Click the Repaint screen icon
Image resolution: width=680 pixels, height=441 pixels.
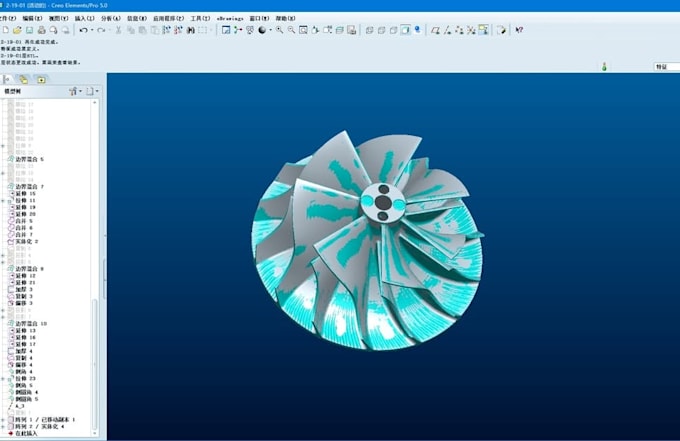point(226,30)
